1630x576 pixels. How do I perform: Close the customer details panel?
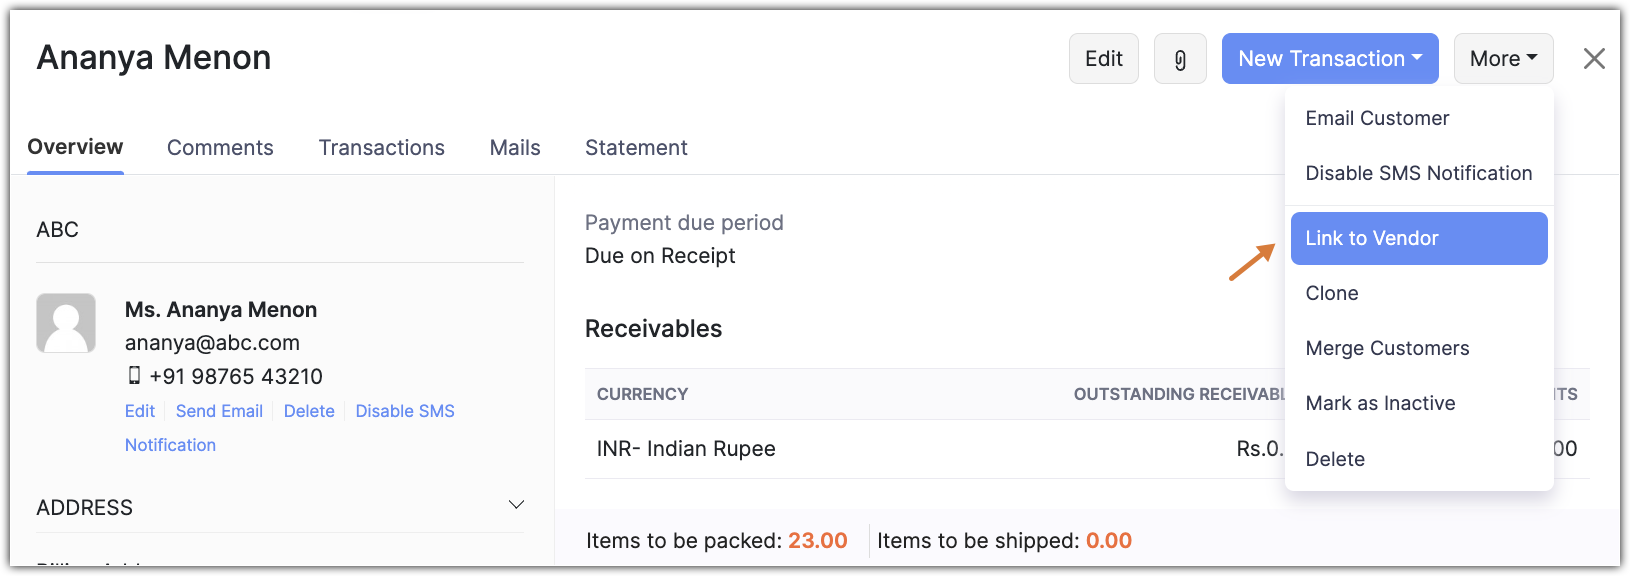1594,59
